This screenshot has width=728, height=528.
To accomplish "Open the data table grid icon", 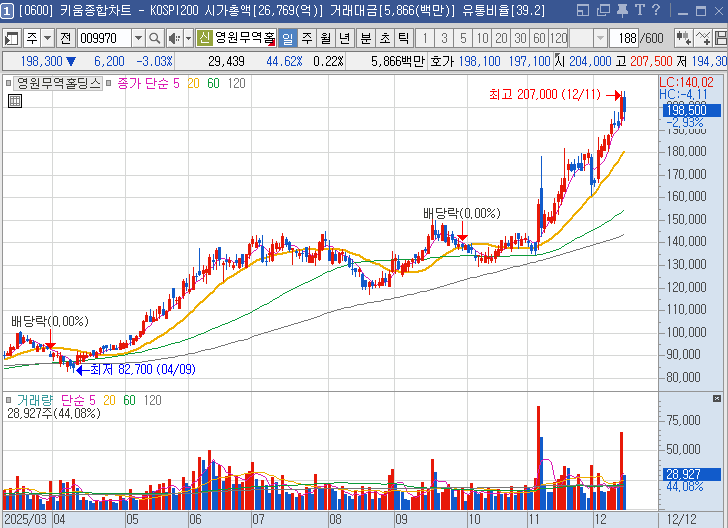I will [15, 100].
